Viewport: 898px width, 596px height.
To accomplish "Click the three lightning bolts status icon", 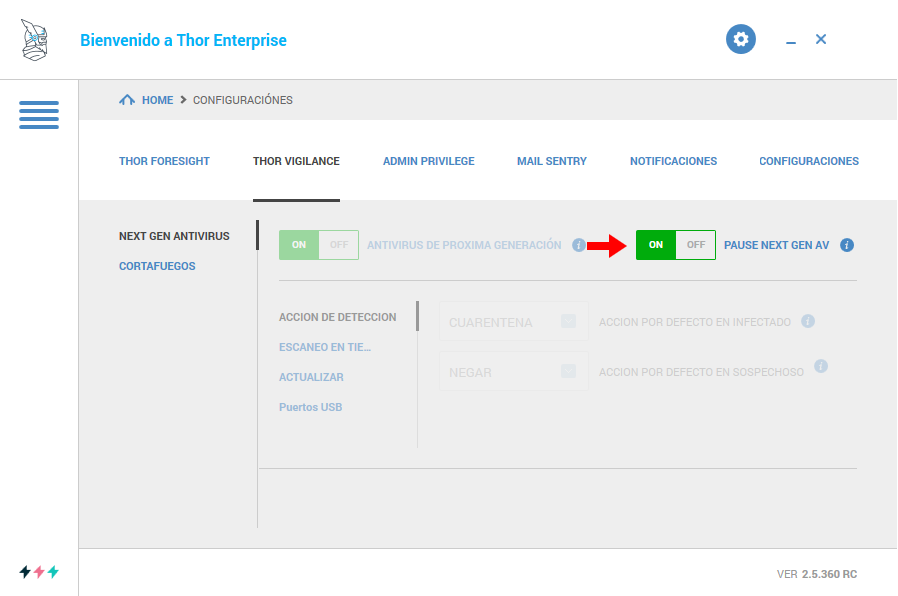I will click(x=39, y=572).
